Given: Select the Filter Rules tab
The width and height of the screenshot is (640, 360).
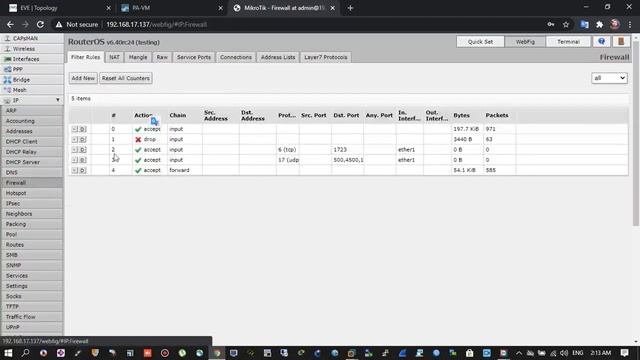Looking at the screenshot, I should click(x=86, y=57).
